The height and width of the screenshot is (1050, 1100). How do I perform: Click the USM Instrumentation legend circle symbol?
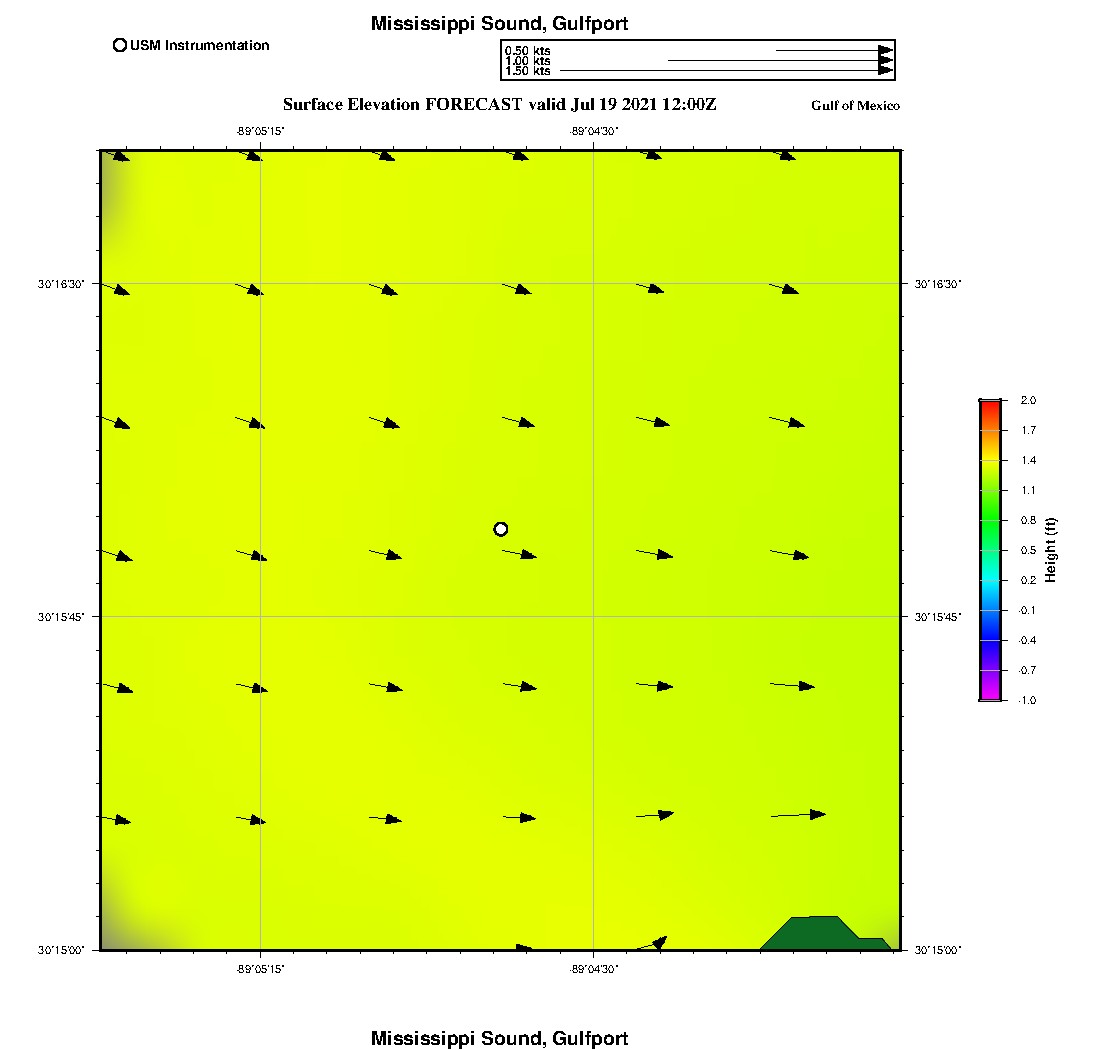pyautogui.click(x=120, y=45)
